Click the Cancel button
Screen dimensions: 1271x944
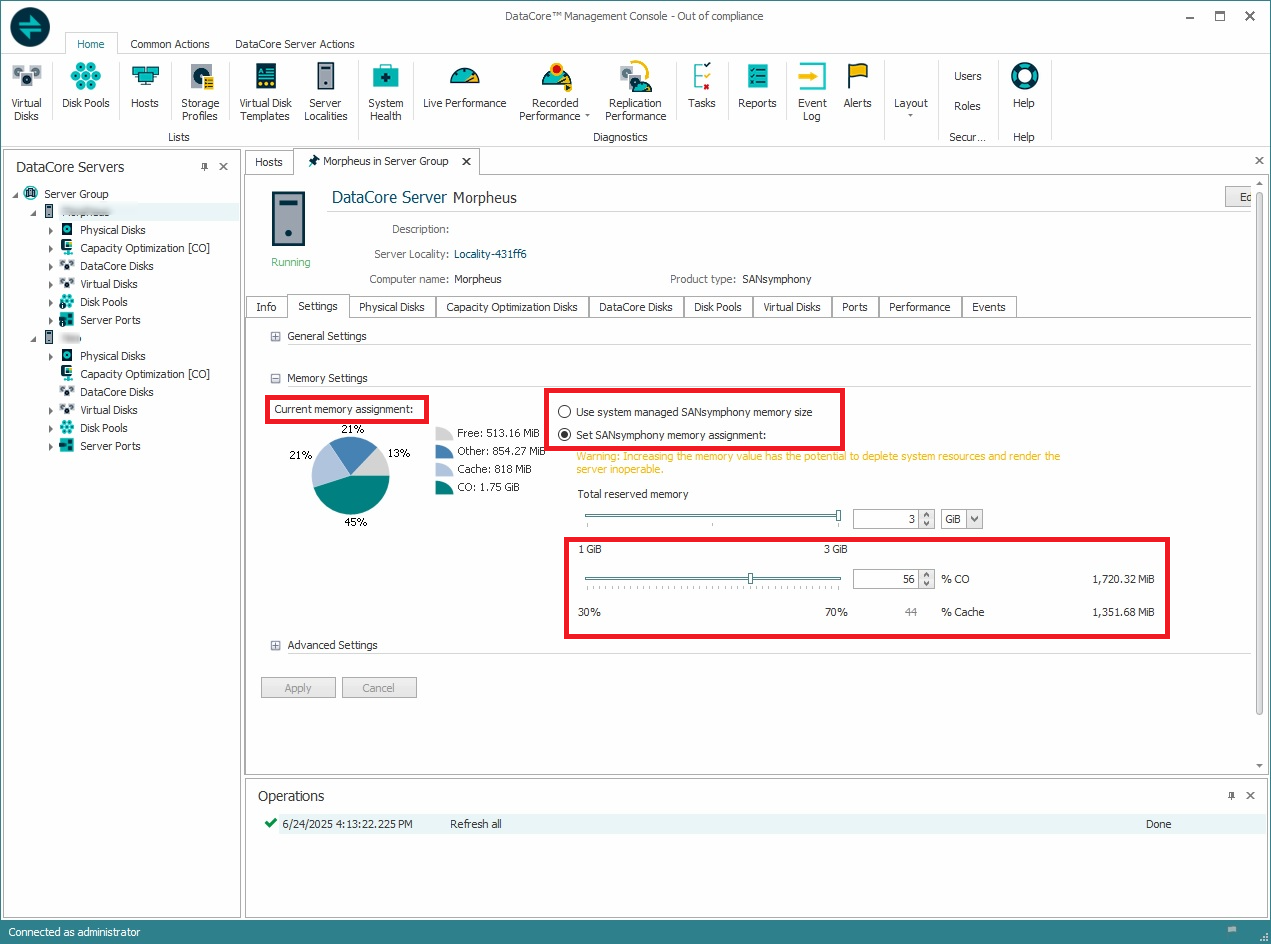tap(378, 688)
